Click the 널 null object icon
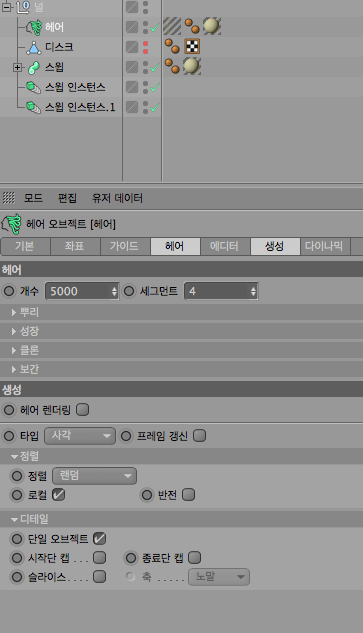Screen dimensions: 363x633 click(23, 7)
